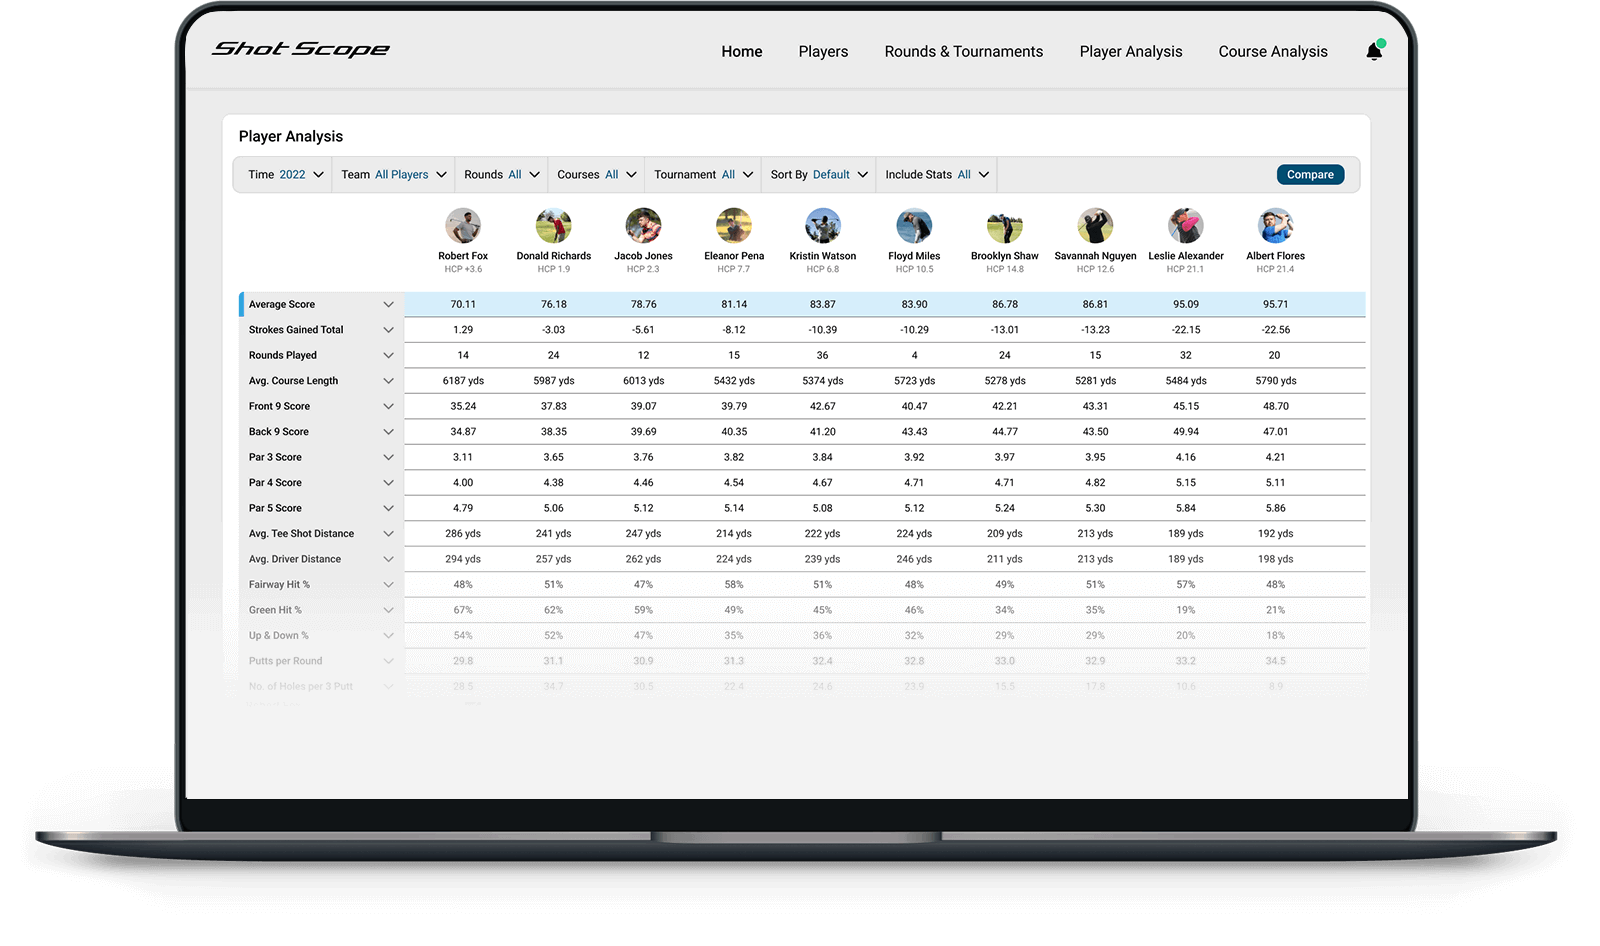Open the Team All Players dropdown
The width and height of the screenshot is (1600, 946).
pos(393,174)
